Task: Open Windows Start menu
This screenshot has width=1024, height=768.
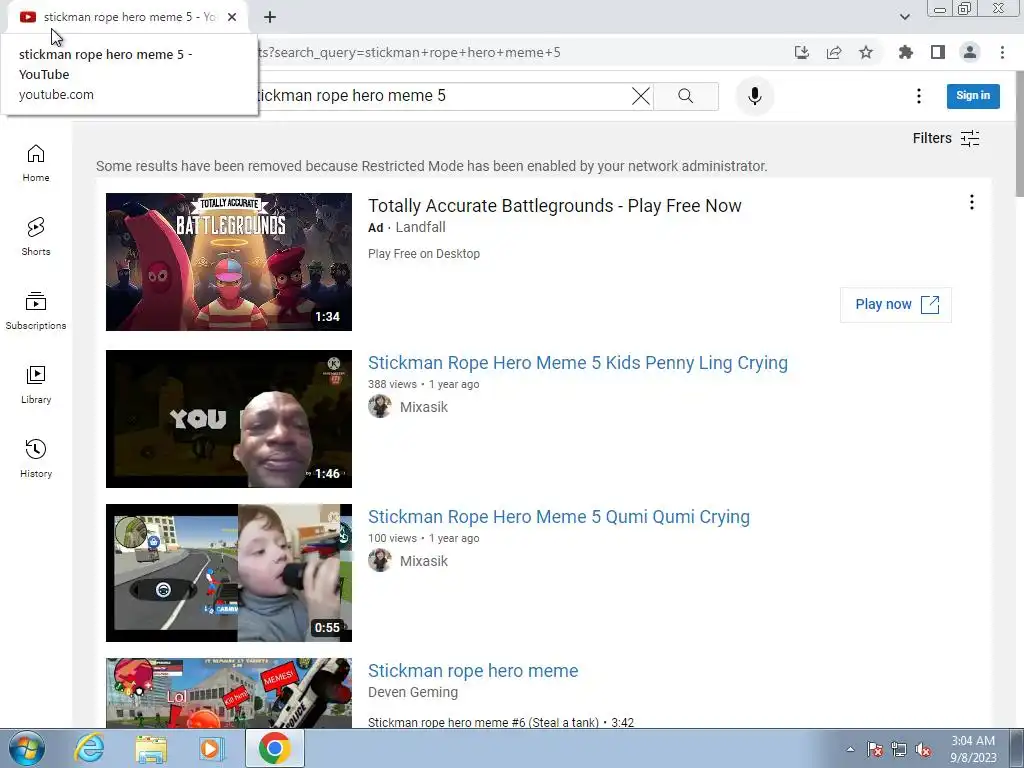Action: pos(27,748)
